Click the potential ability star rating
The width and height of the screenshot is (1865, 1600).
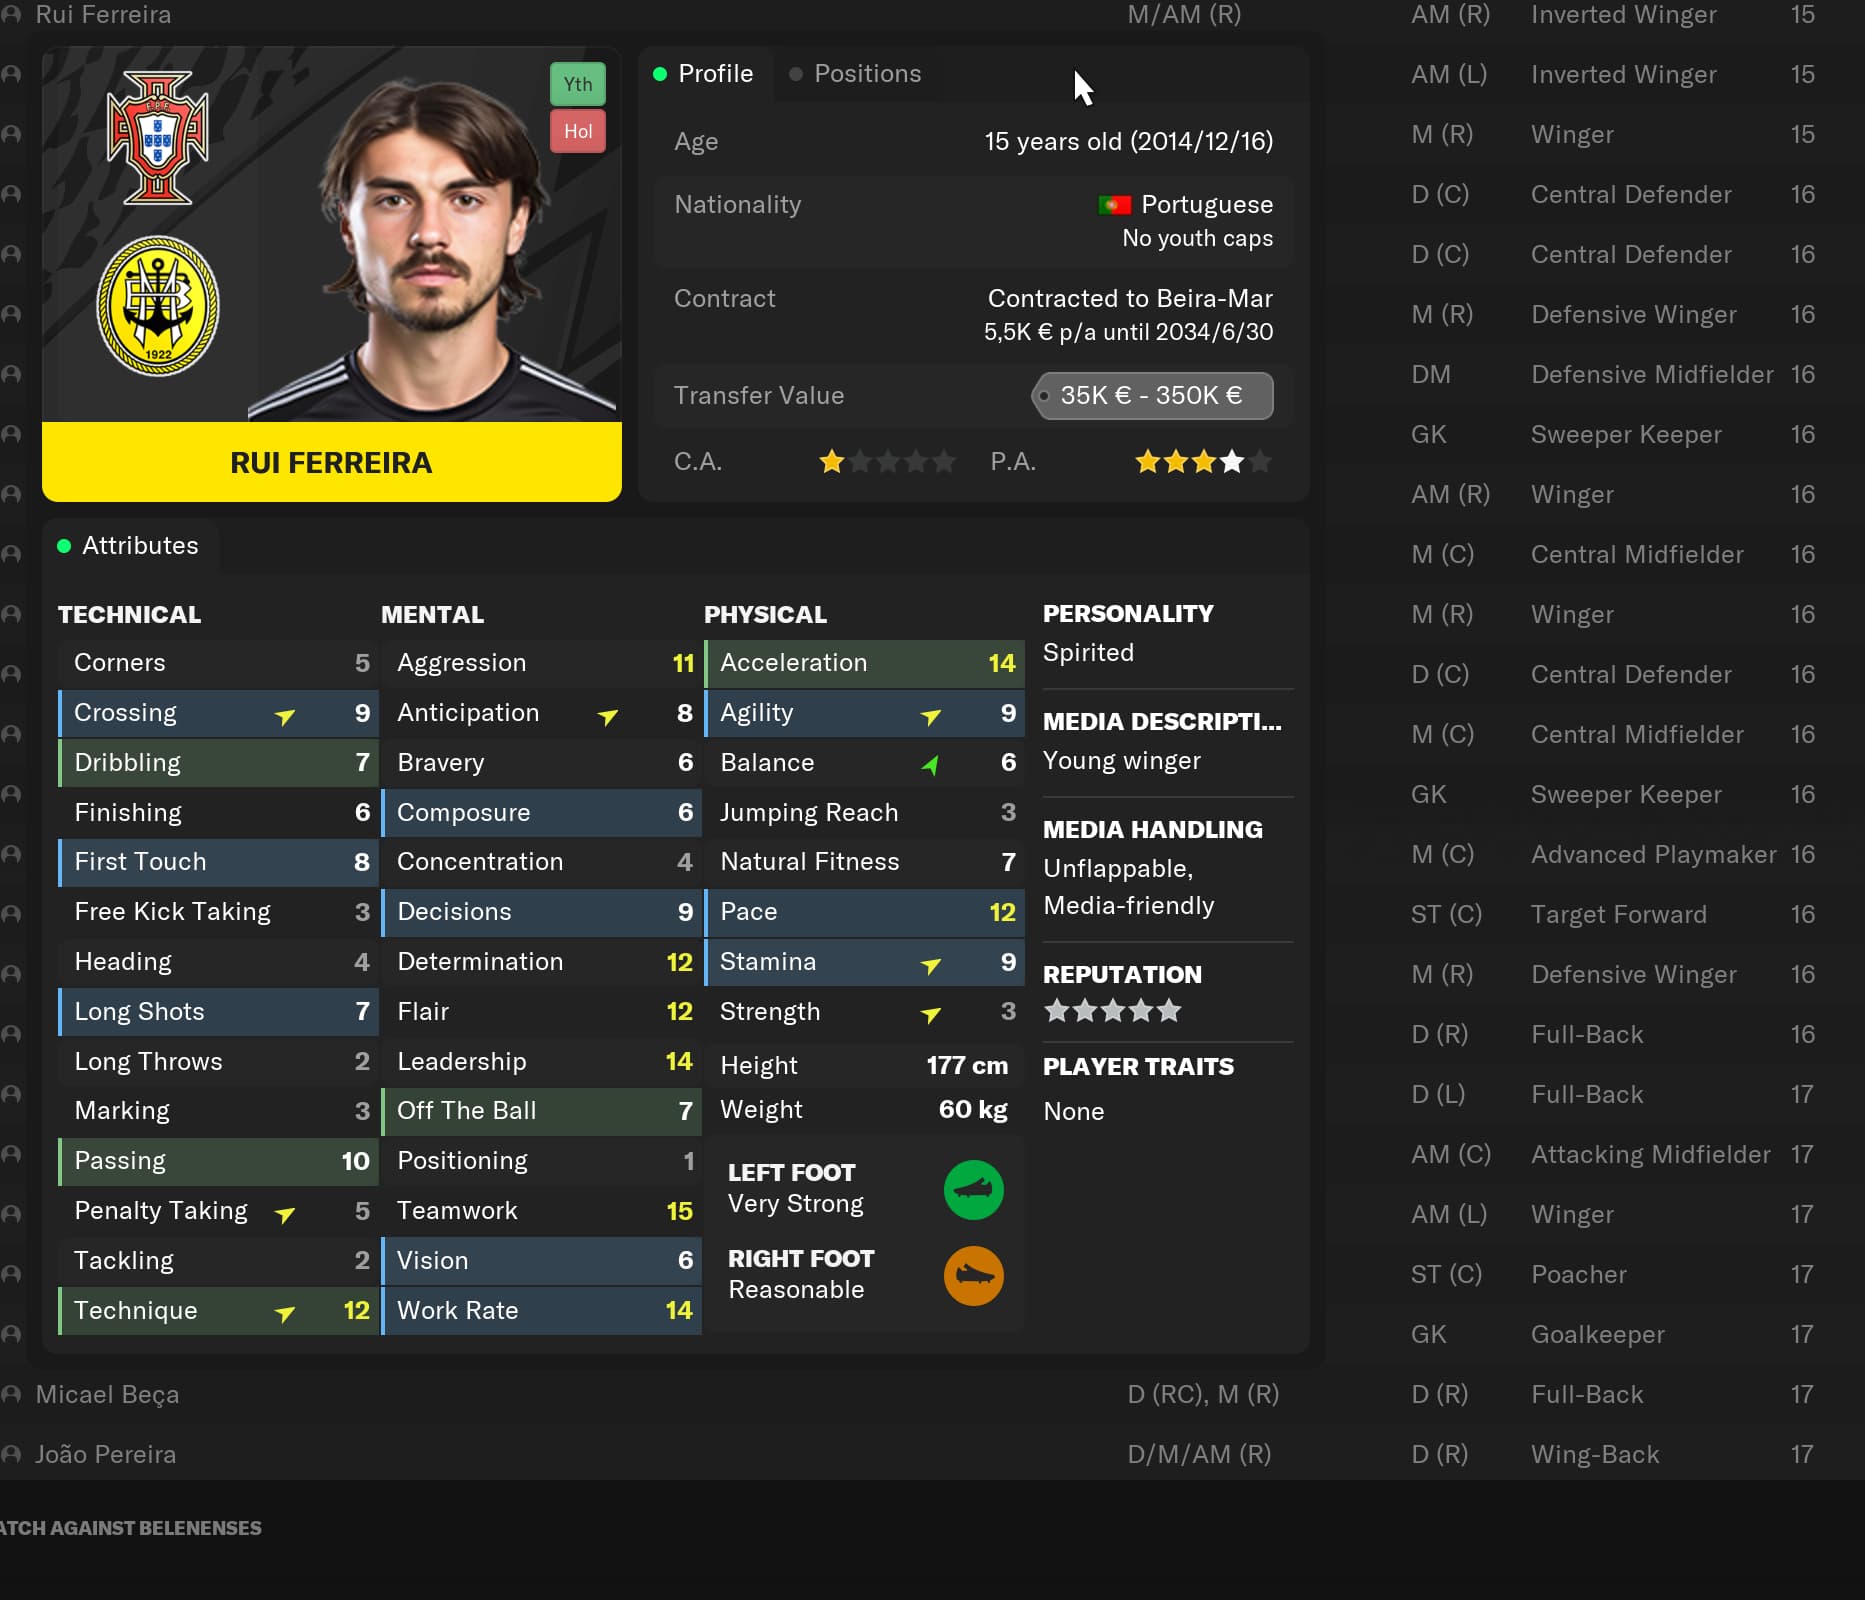coord(1204,462)
